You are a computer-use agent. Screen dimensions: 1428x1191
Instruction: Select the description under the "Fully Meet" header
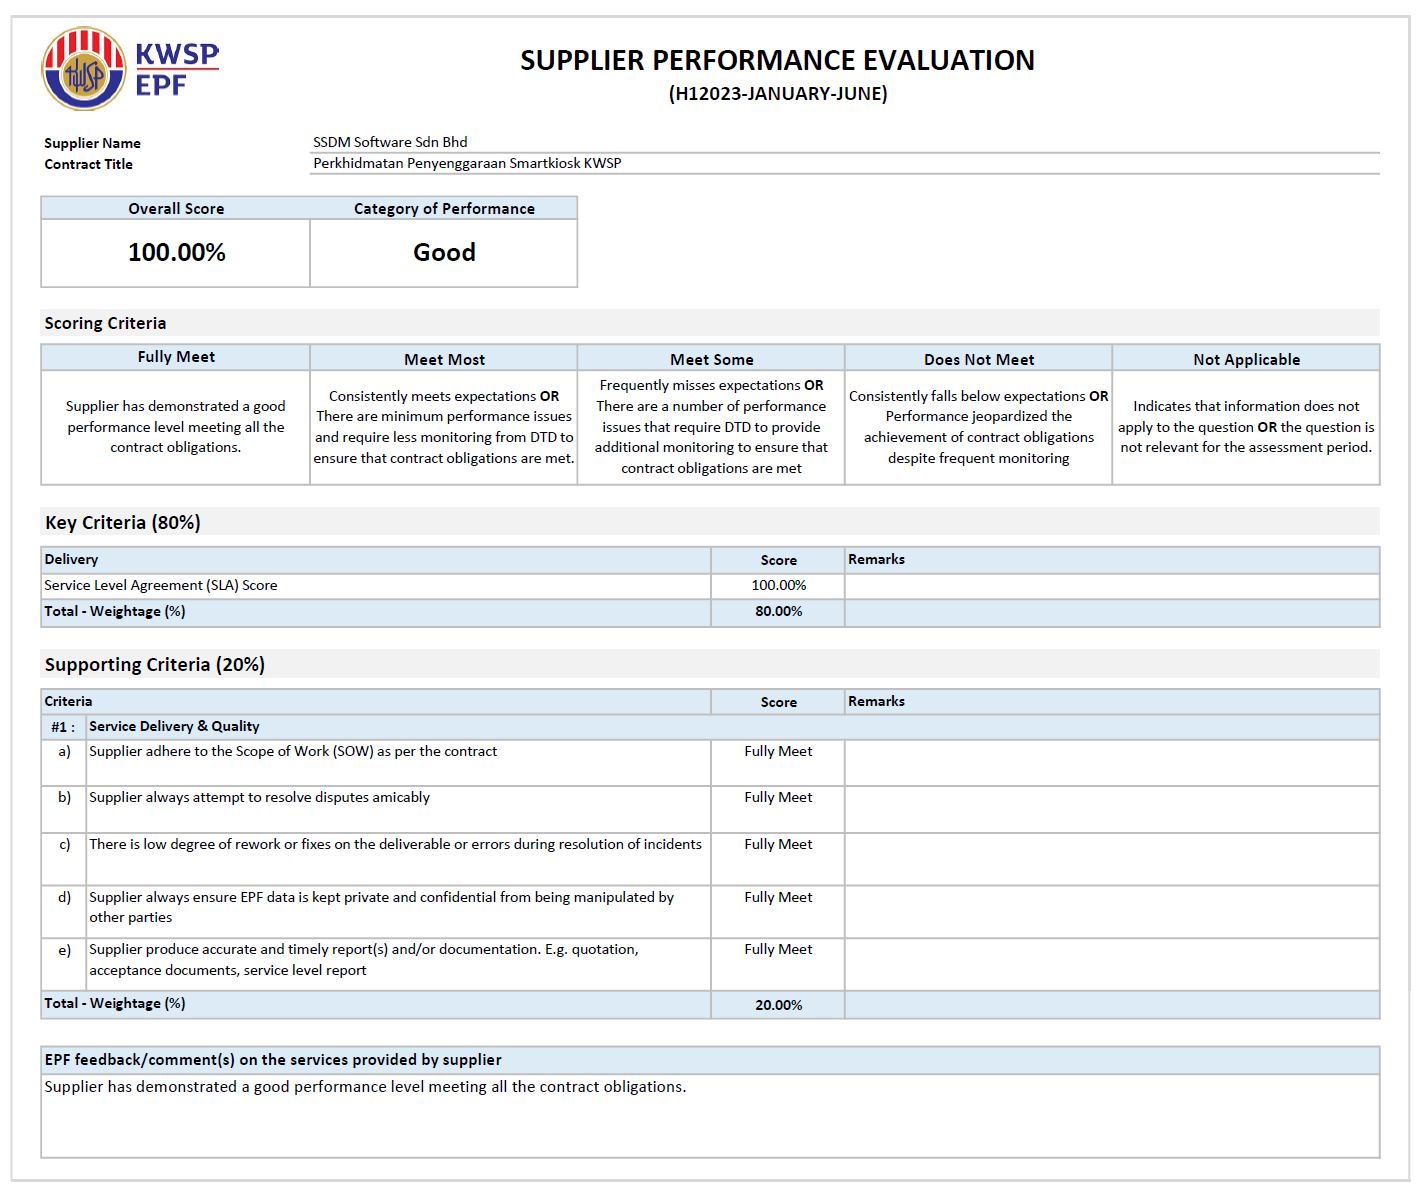click(176, 427)
